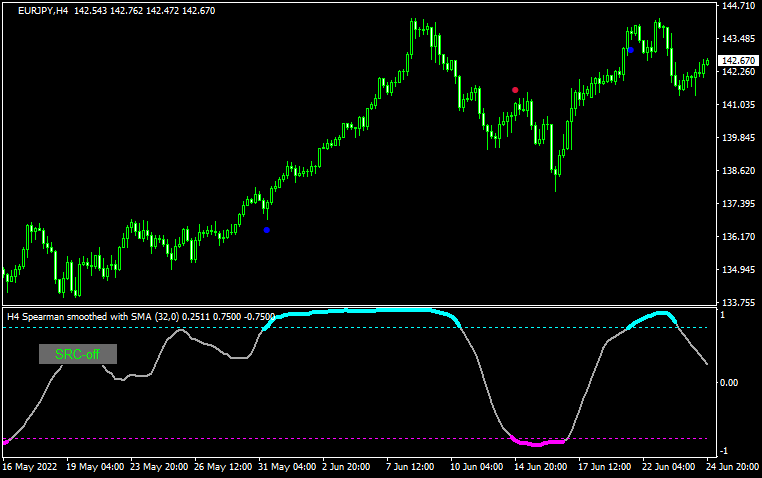Click the 138.620 price scale label
This screenshot has height=478, width=762.
739,171
